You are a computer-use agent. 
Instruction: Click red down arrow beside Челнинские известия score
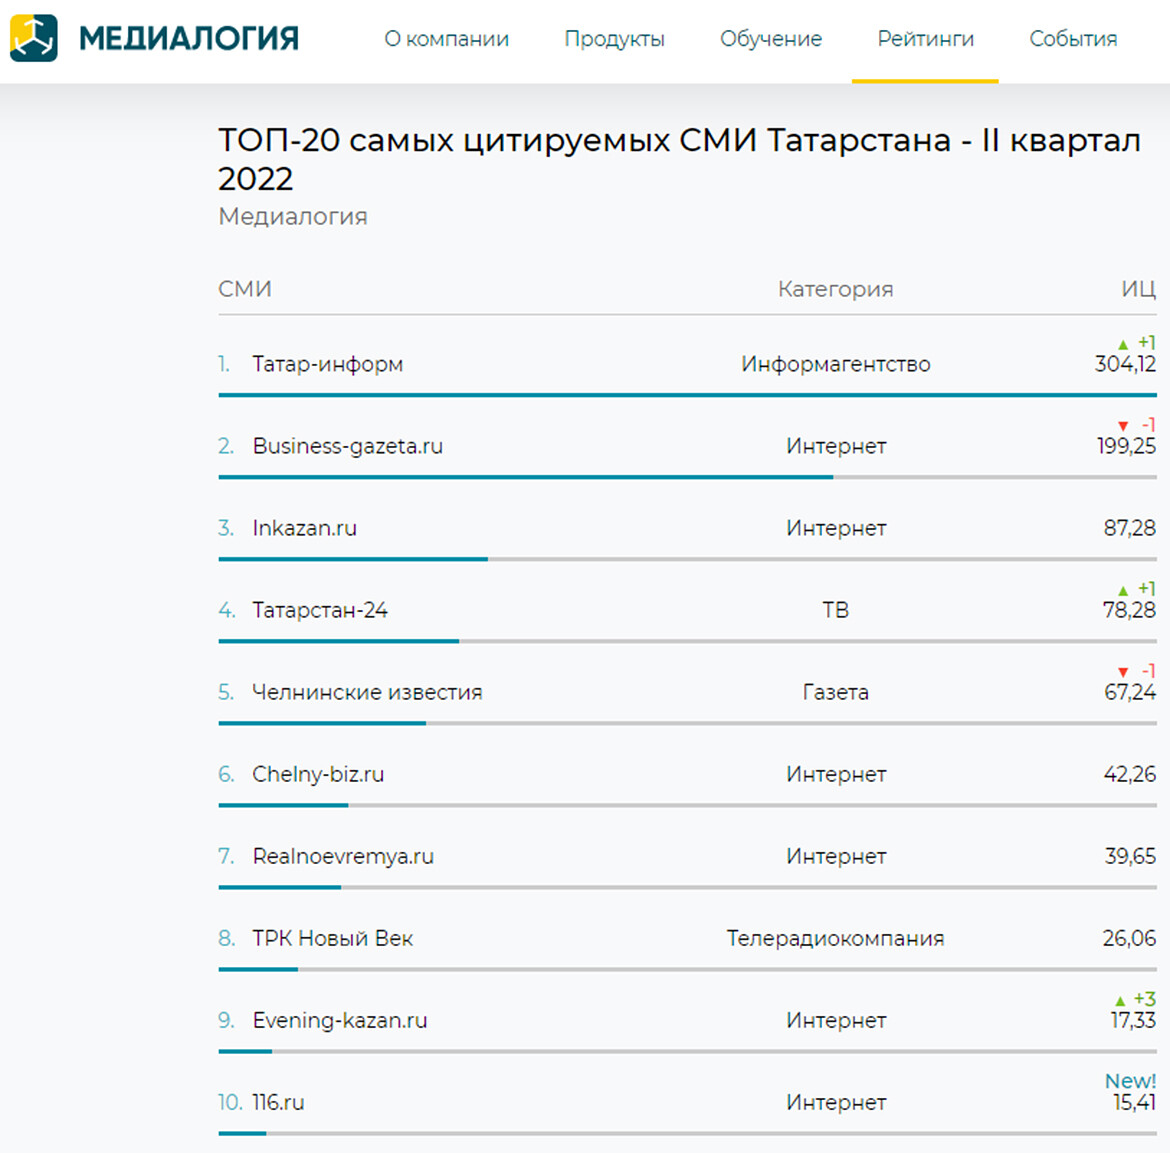[1123, 672]
